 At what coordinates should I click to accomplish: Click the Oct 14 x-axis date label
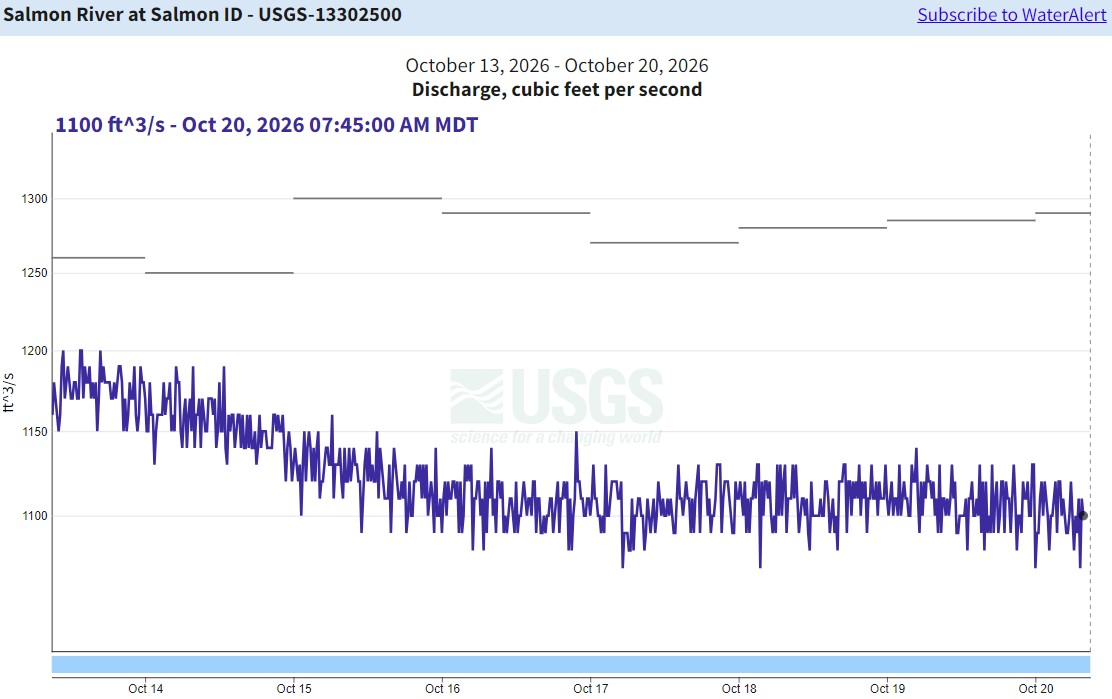click(145, 688)
